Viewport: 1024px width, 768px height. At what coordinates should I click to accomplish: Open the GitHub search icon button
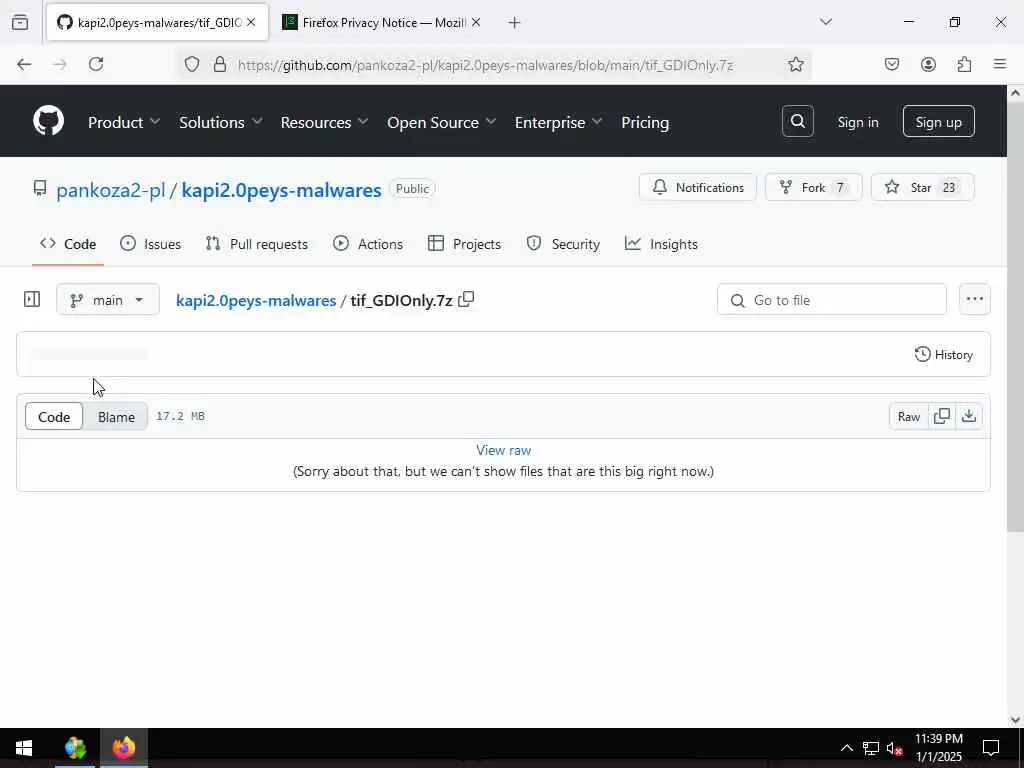(x=797, y=121)
